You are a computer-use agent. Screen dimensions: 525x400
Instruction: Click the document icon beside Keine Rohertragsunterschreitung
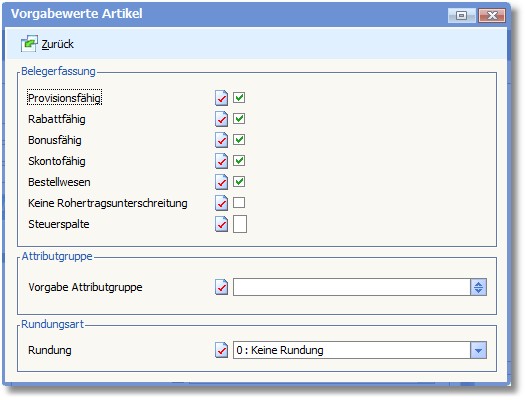point(221,203)
